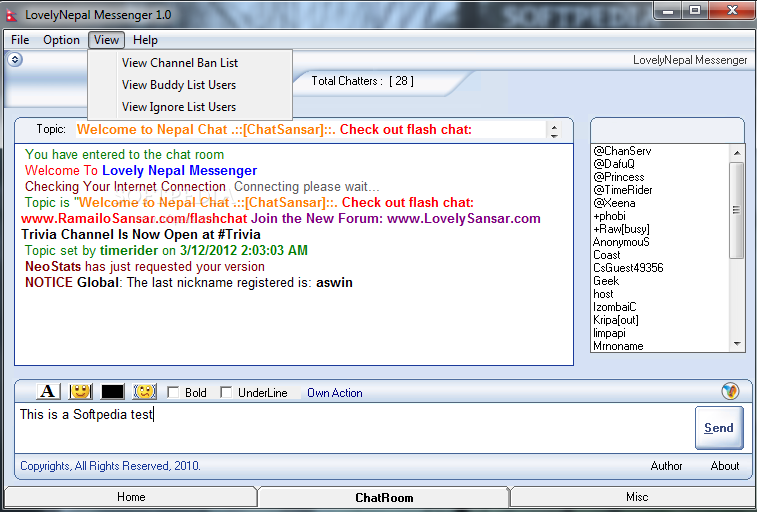
Task: Minimize the LovelyNepal Messenger window
Action: (669, 11)
